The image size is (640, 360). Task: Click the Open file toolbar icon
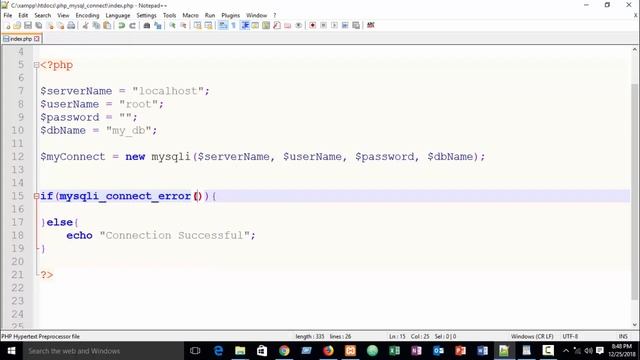point(17,26)
